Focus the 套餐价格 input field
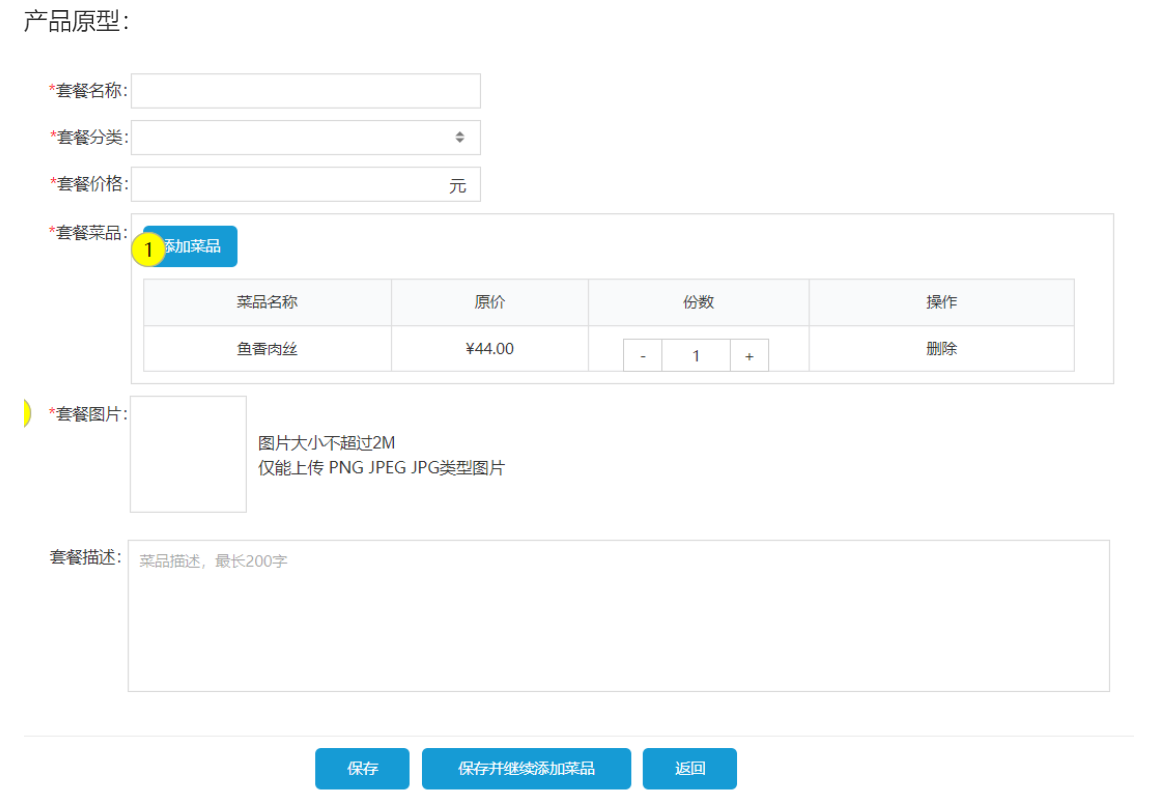Viewport: 1158px width, 793px height. click(x=306, y=184)
